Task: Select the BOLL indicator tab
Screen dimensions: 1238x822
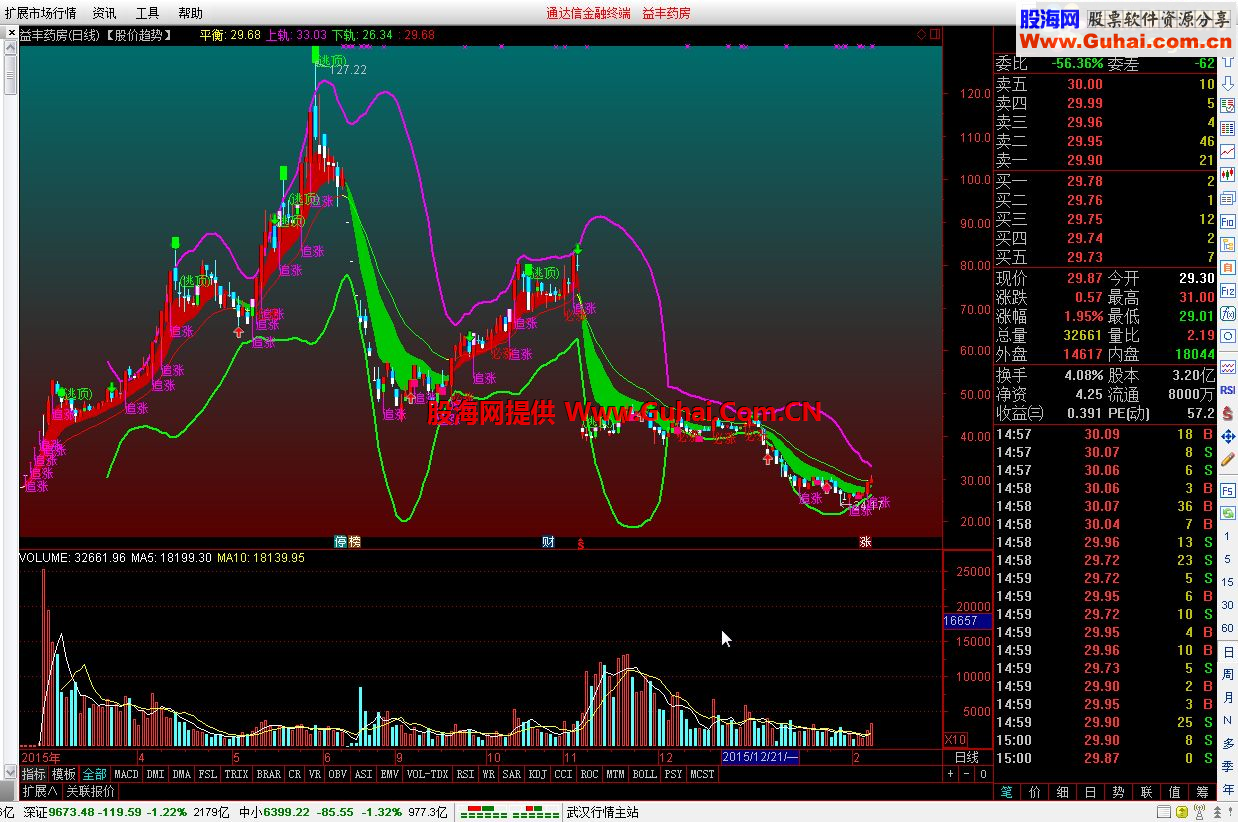Action: tap(645, 774)
